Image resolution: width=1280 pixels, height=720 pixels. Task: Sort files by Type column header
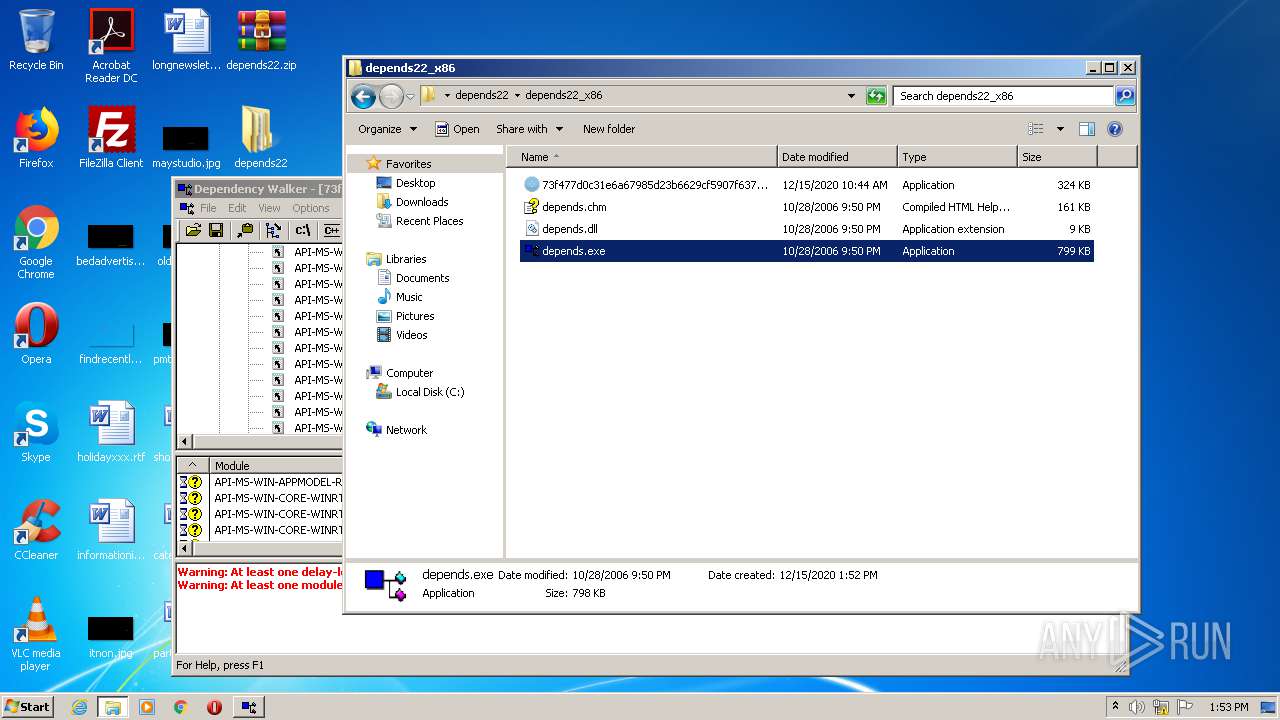click(x=957, y=157)
